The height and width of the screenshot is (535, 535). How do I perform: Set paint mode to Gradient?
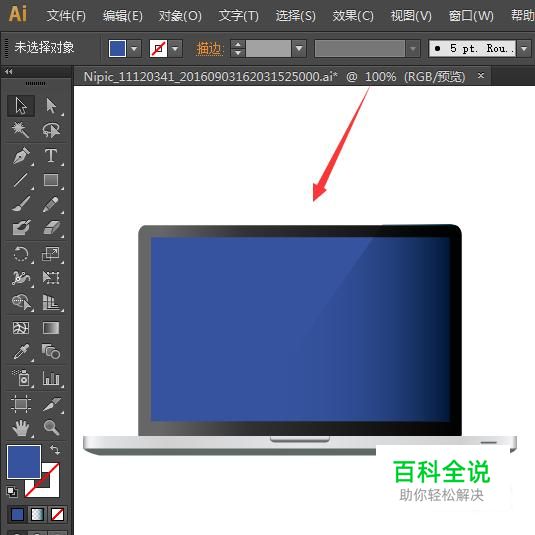(x=37, y=515)
